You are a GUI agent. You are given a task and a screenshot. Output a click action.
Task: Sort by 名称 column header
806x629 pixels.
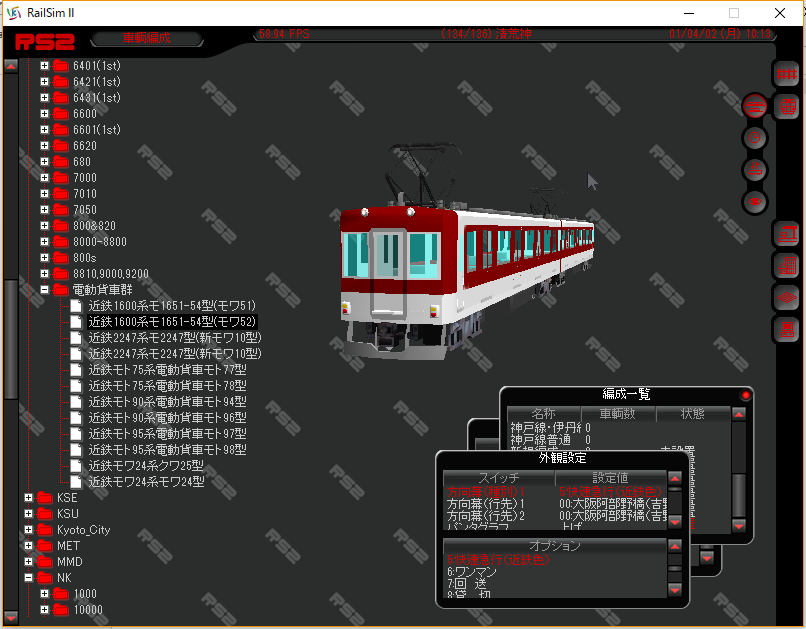[544, 414]
